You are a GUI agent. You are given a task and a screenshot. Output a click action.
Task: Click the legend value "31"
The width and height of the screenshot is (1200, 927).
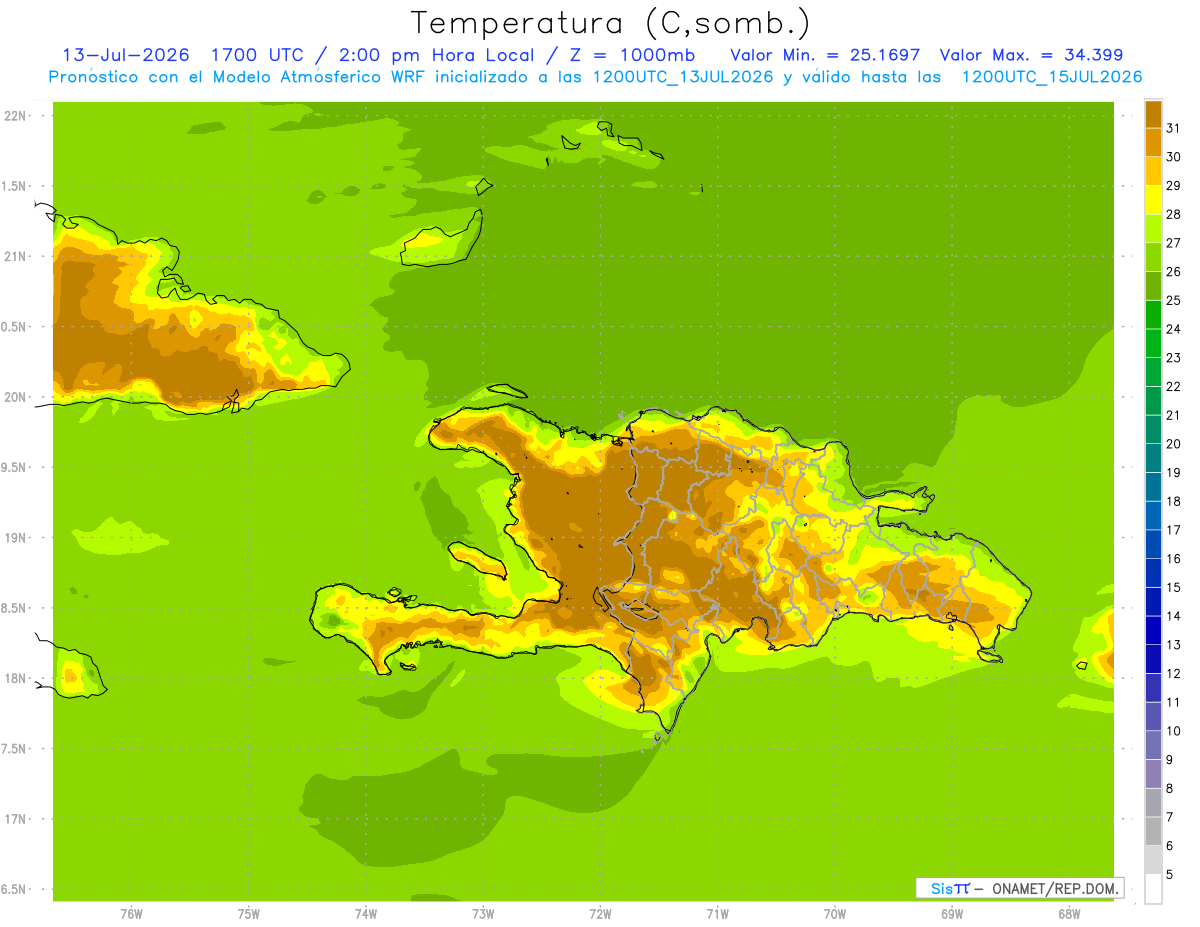coord(1173,128)
